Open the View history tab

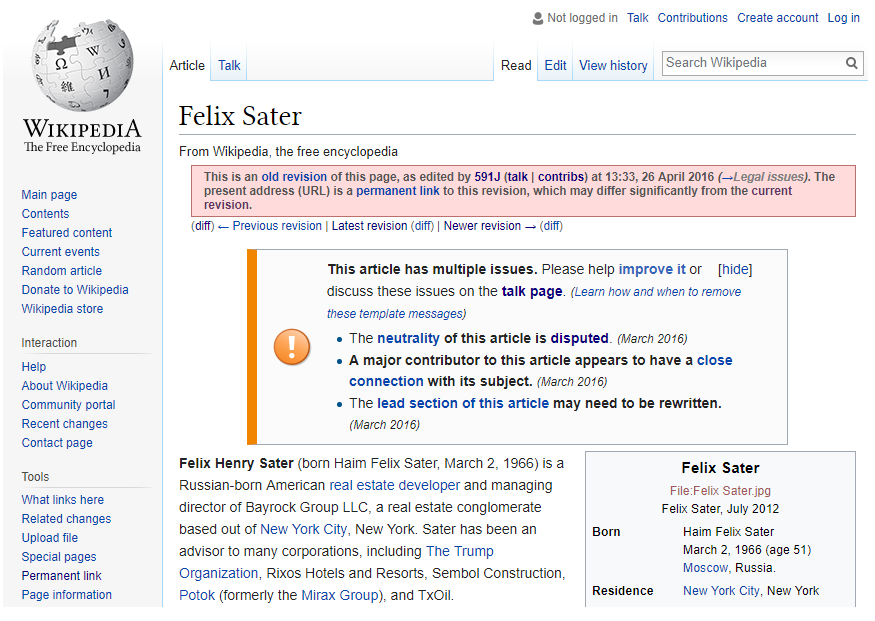[x=613, y=66]
